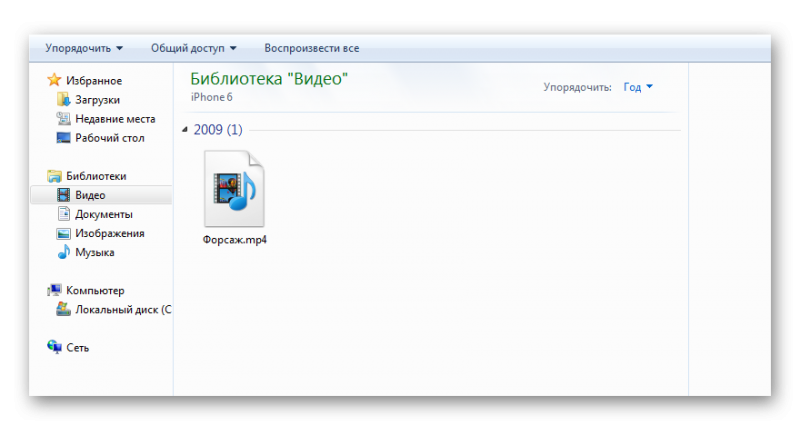Open the Упорядочить toolbar dropdown menu
The image size is (800, 425).
click(x=84, y=48)
